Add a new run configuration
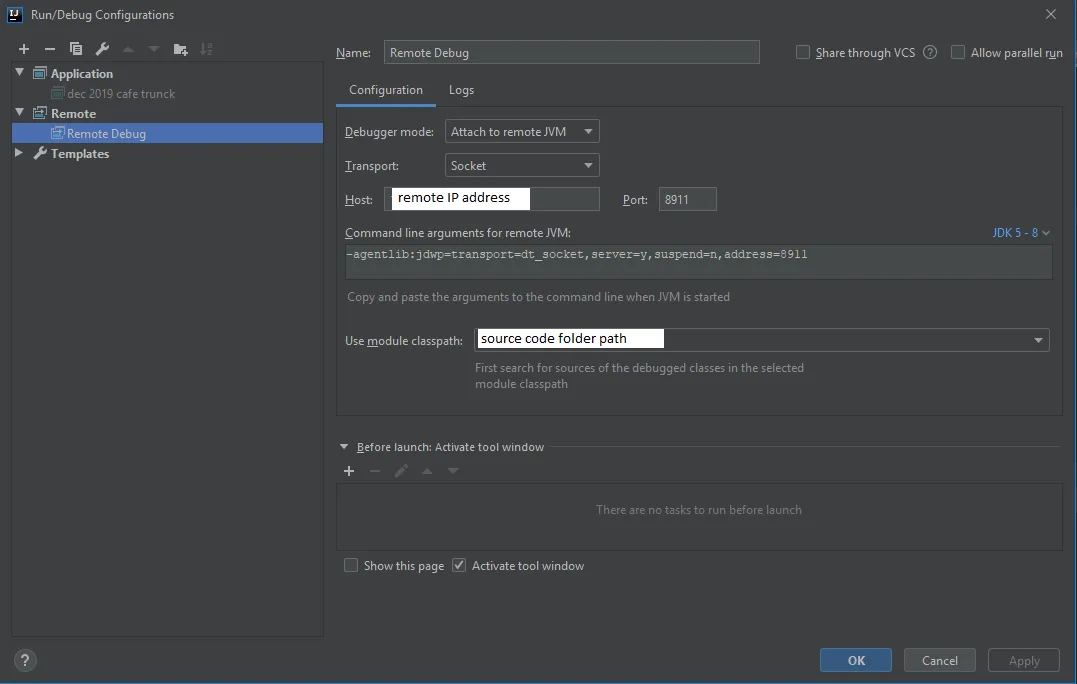 click(x=24, y=49)
